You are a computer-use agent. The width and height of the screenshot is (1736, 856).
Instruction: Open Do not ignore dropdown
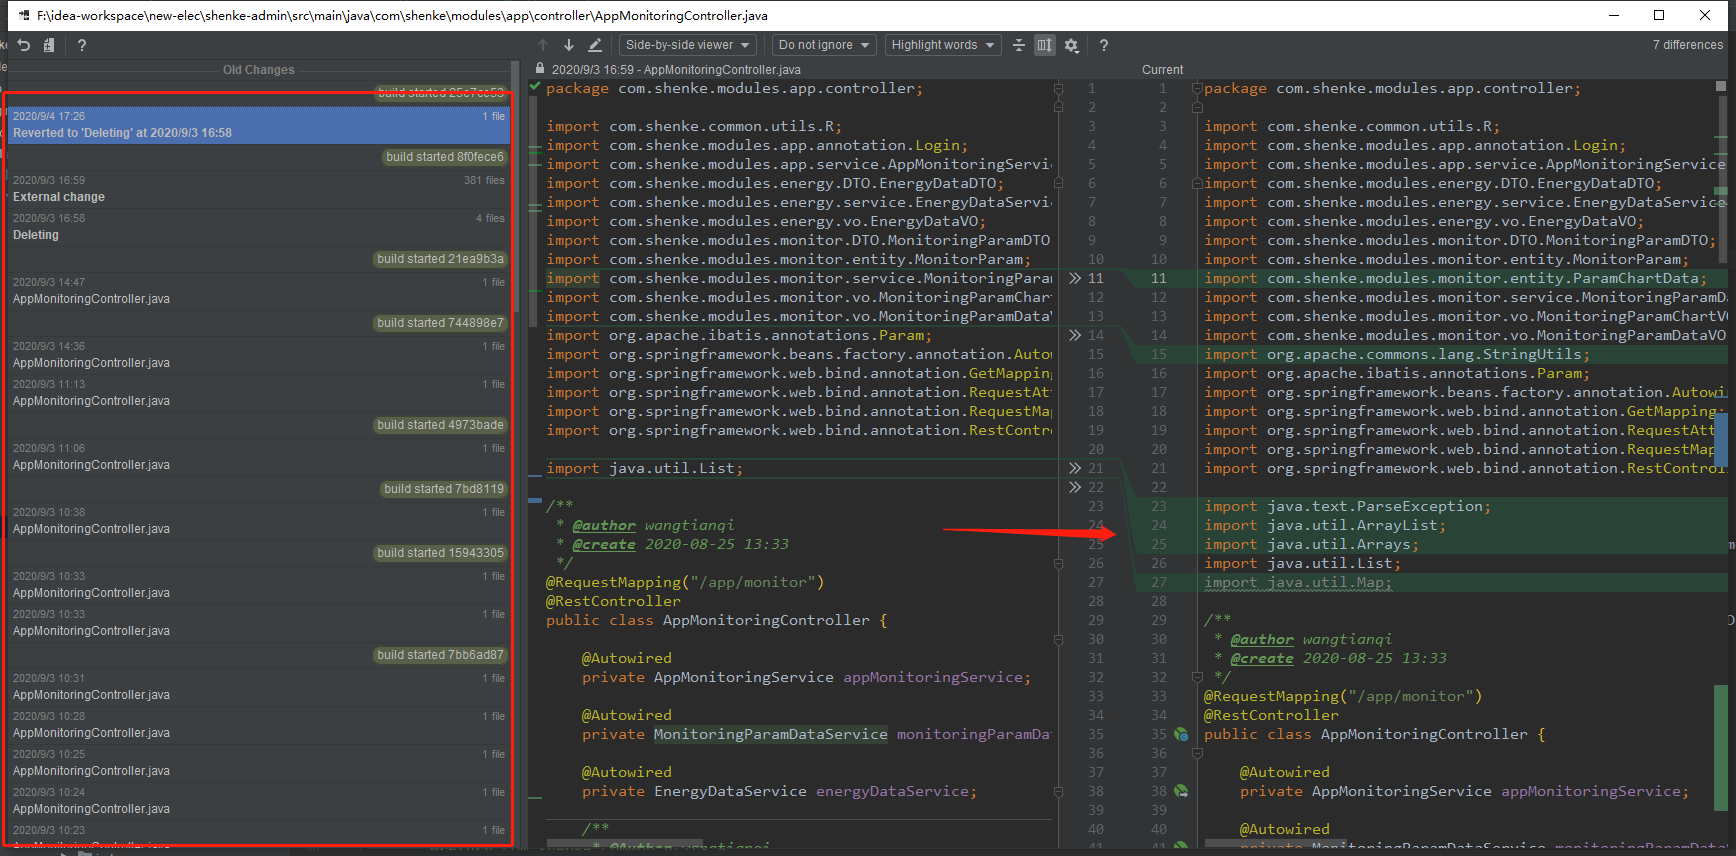pyautogui.click(x=825, y=45)
